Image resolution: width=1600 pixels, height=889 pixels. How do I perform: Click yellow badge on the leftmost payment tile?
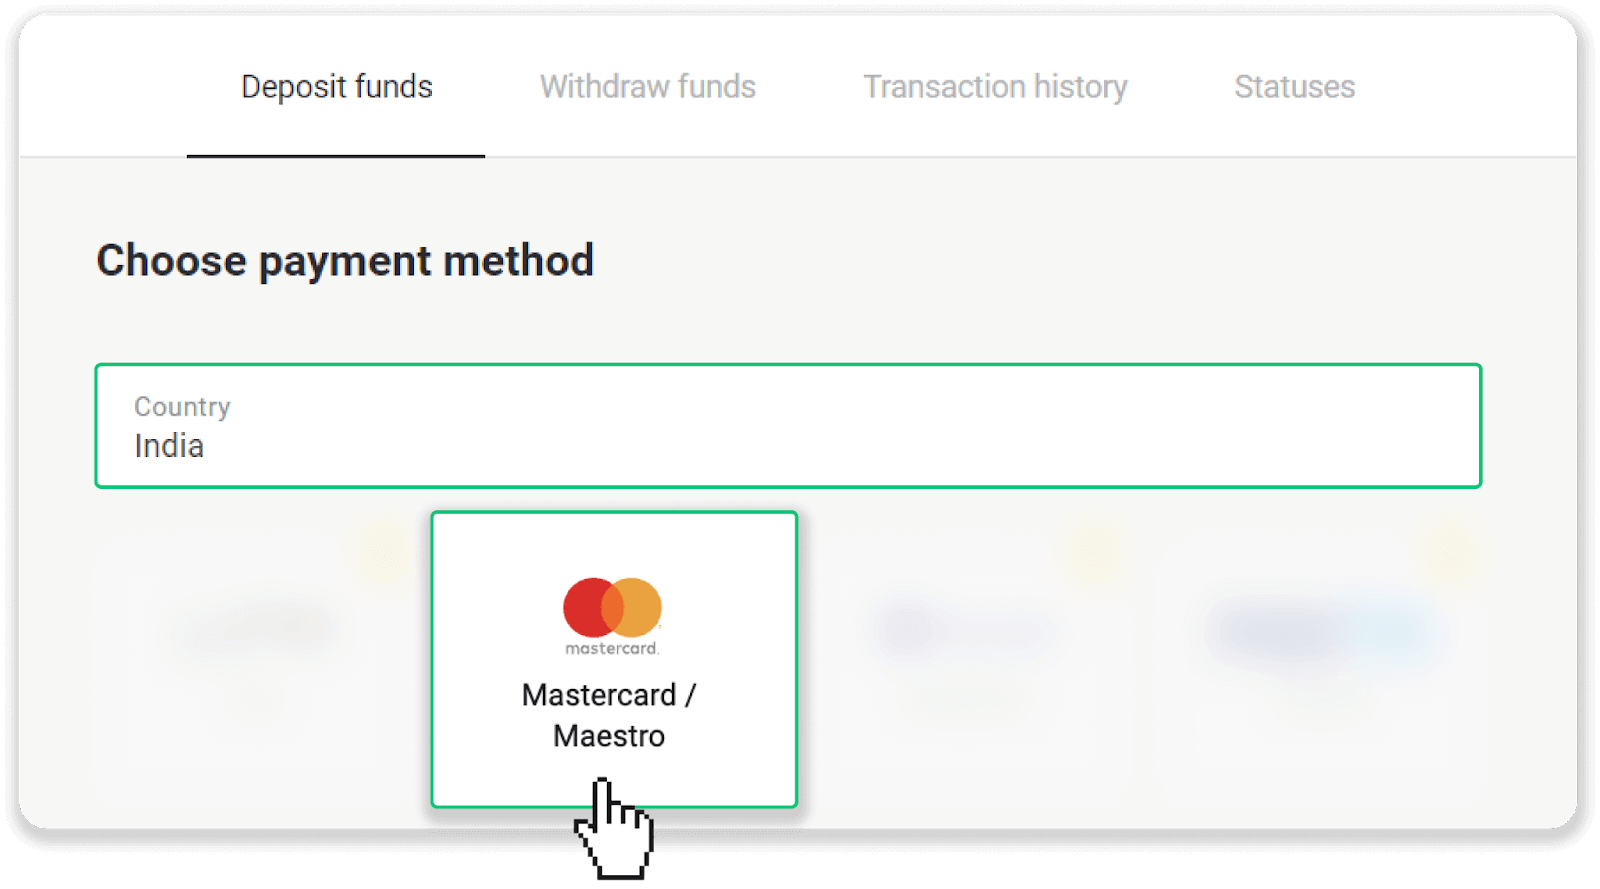[381, 550]
